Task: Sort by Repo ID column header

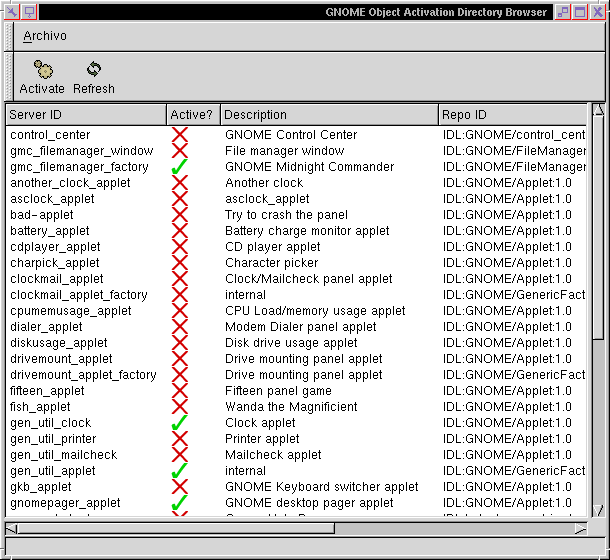Action: click(512, 115)
